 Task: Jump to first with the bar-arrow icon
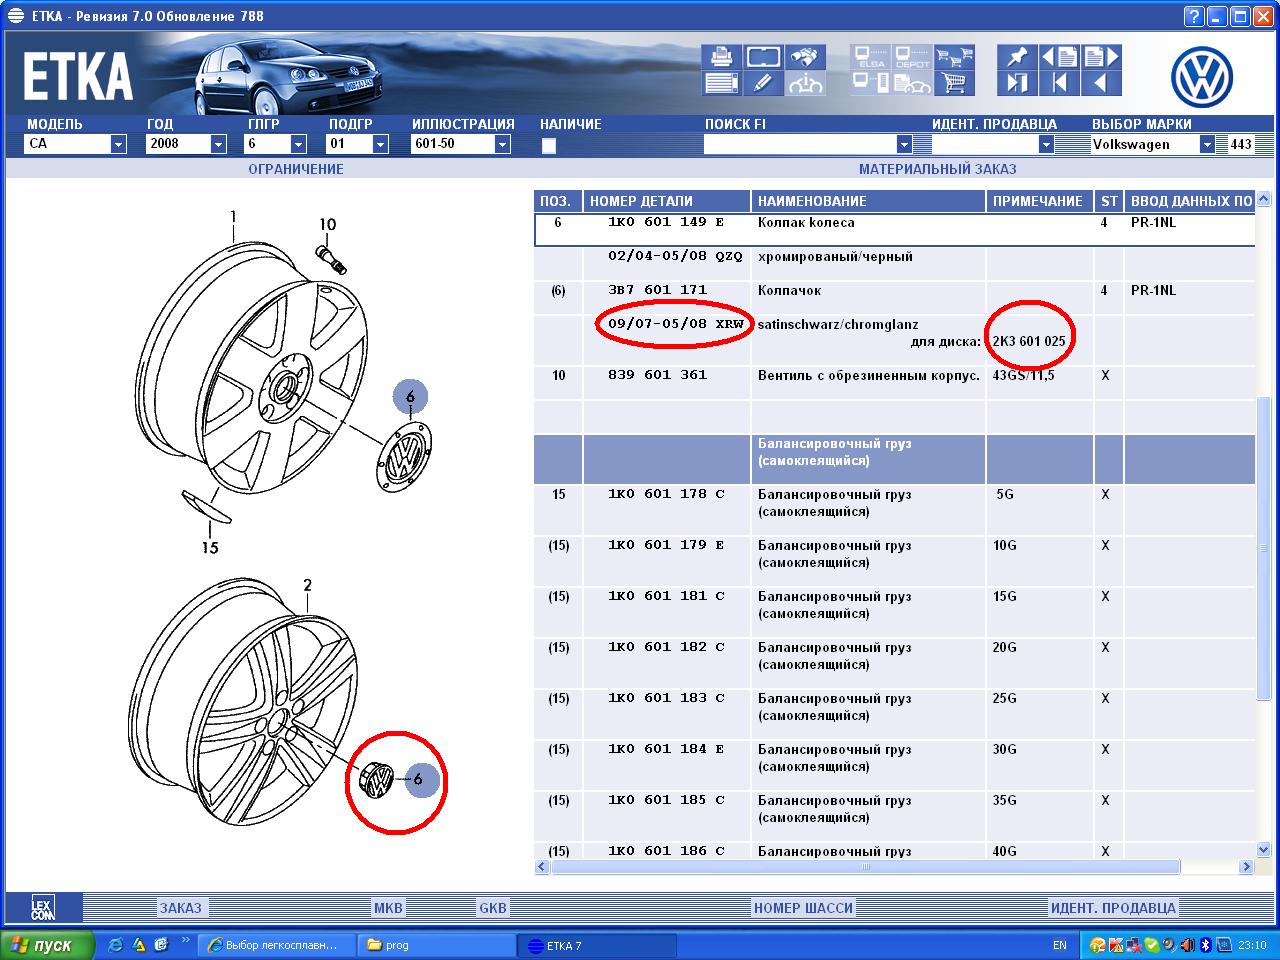pos(1059,84)
